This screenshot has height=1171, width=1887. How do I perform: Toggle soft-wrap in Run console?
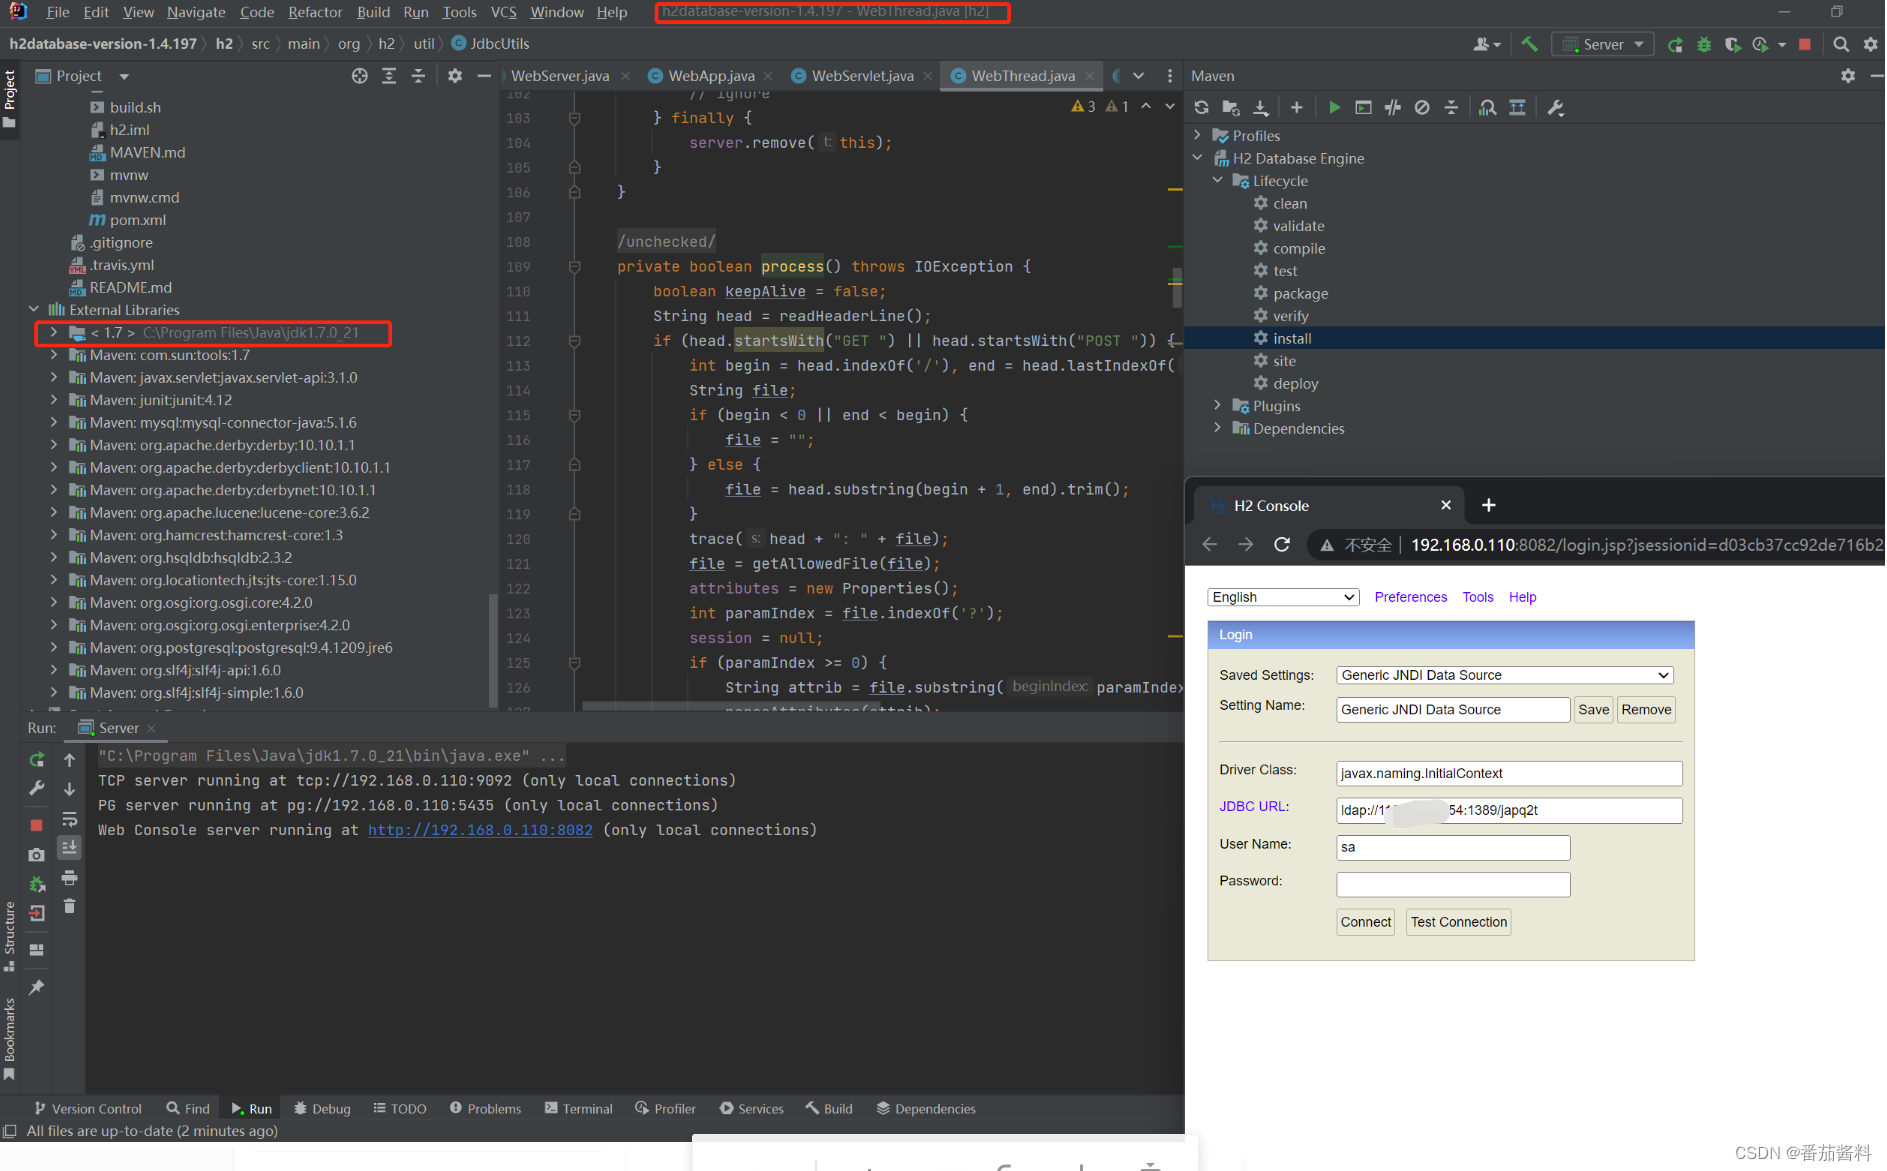69,819
